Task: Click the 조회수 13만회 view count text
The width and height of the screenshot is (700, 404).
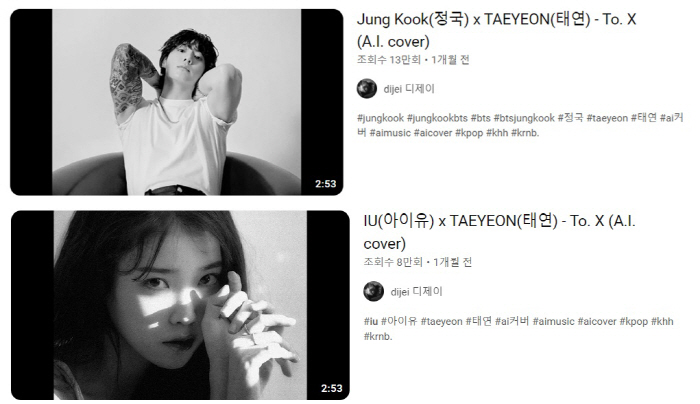Action: [389, 60]
